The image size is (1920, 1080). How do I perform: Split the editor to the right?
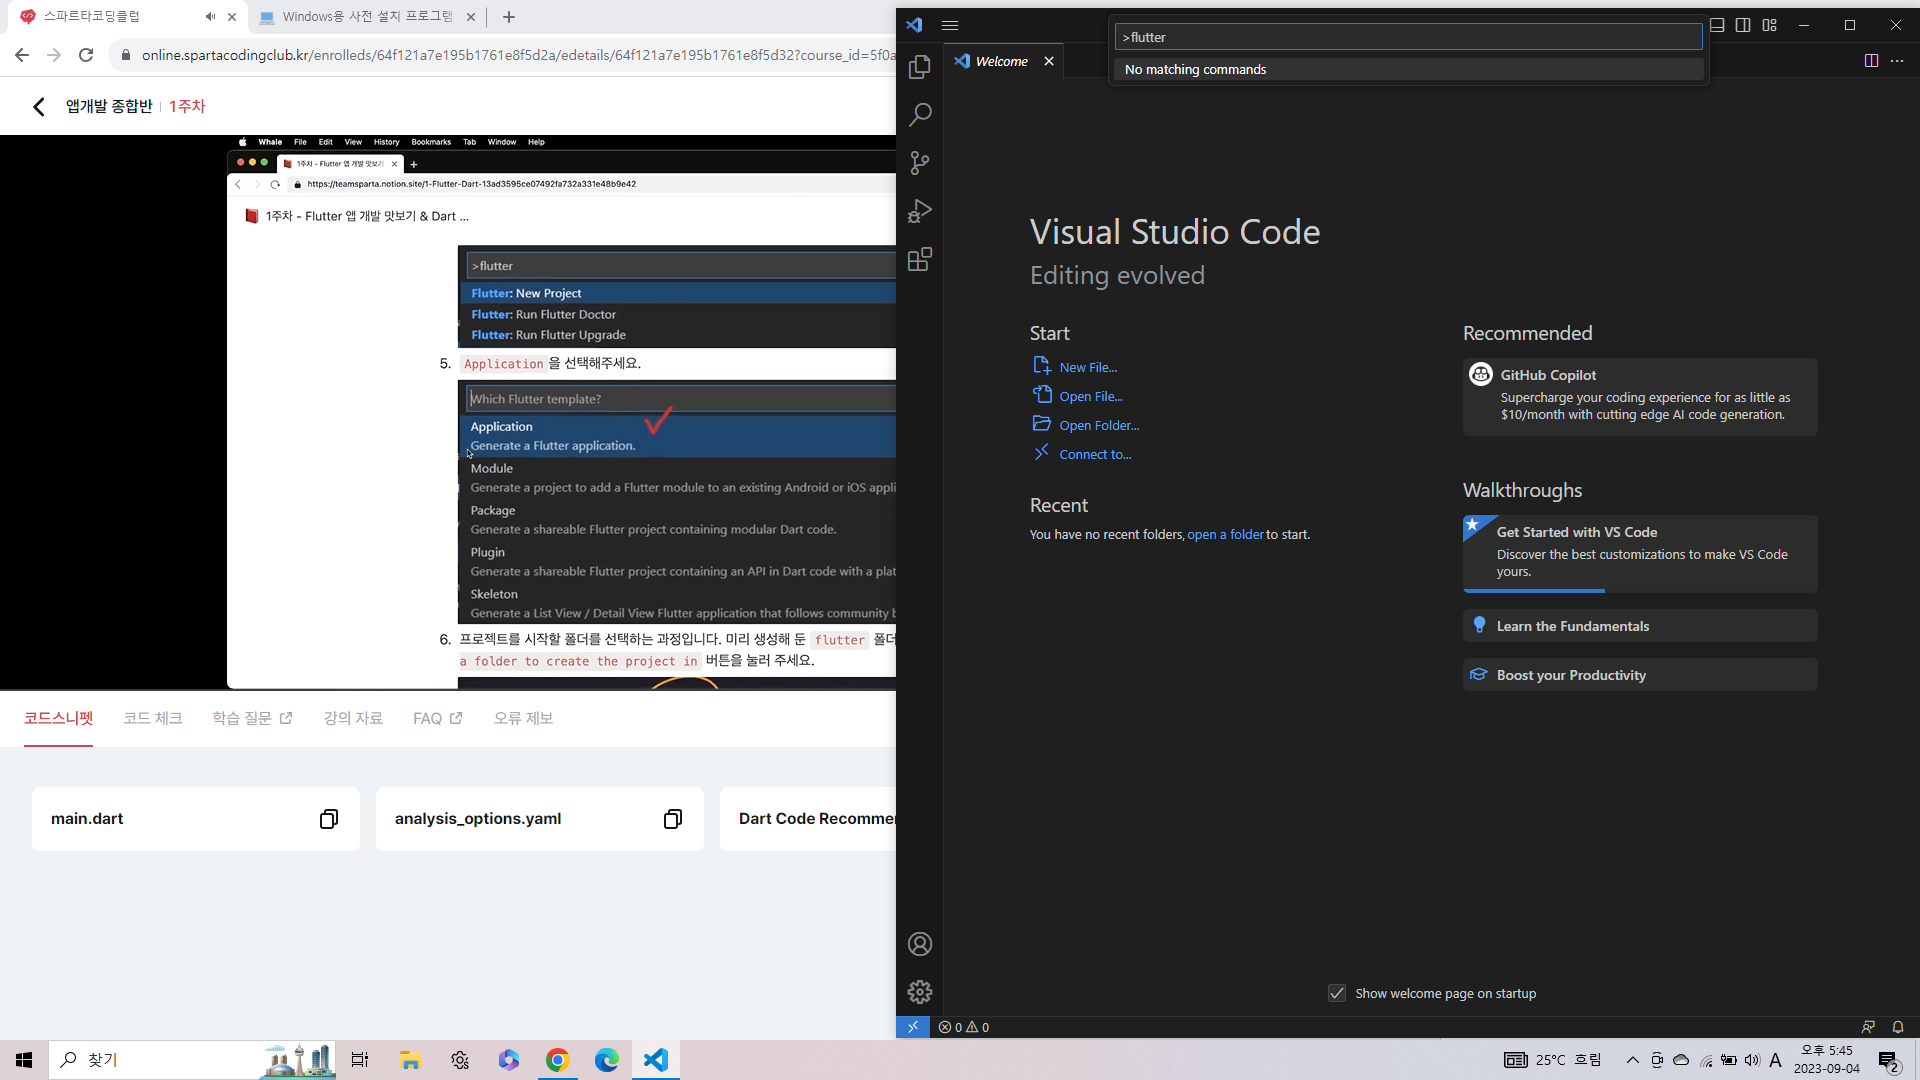[1871, 61]
